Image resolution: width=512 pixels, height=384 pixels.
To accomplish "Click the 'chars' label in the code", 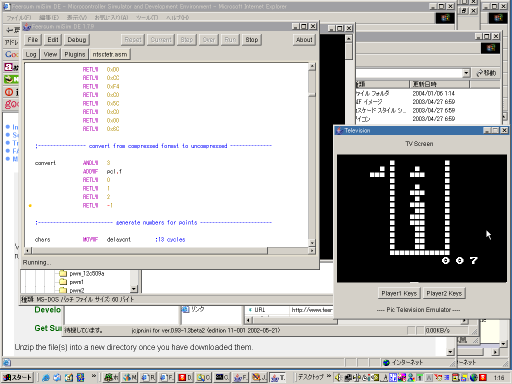I will (x=42, y=240).
